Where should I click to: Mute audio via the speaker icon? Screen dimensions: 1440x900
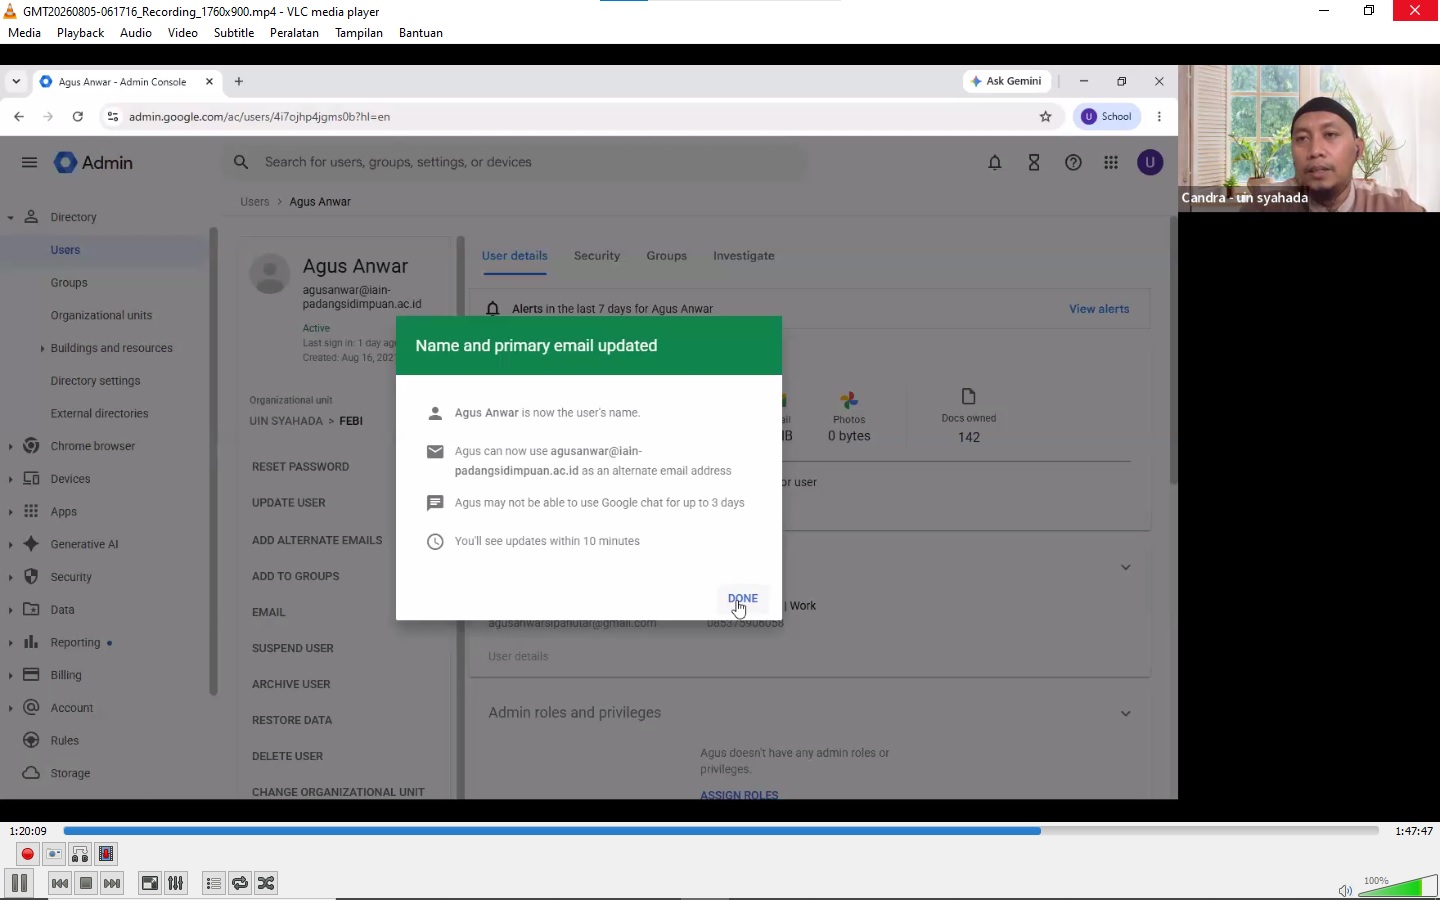(x=1345, y=890)
